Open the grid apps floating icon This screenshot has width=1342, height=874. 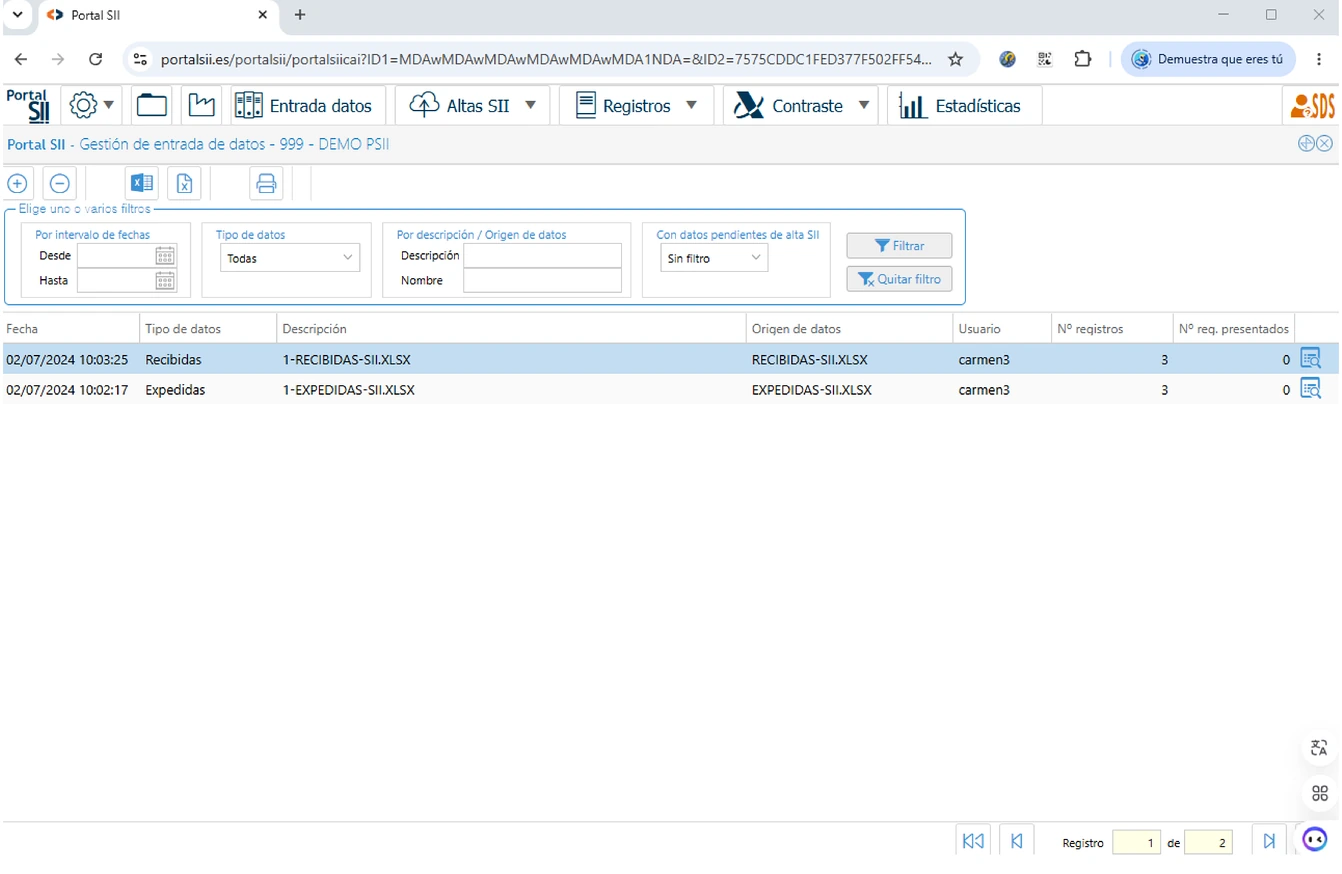click(1319, 794)
